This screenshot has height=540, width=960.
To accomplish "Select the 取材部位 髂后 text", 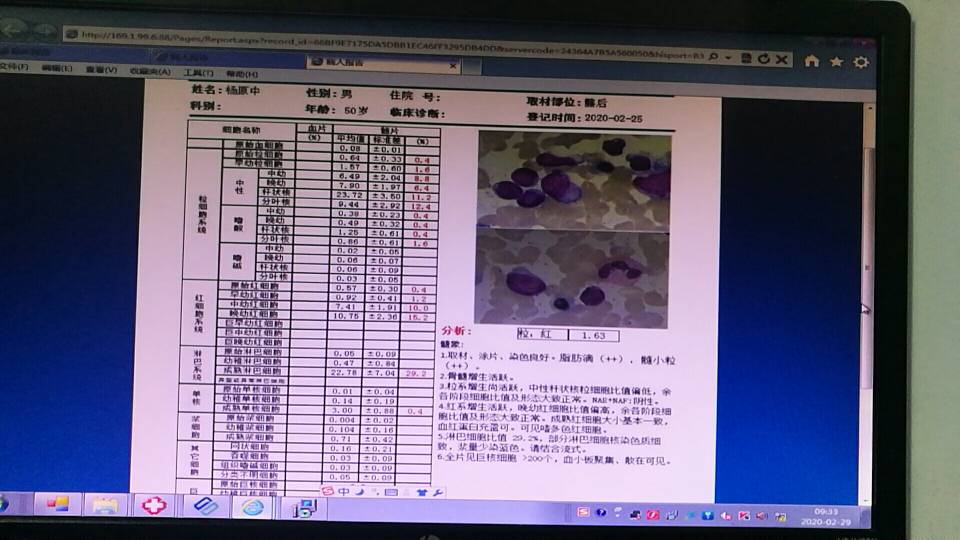I will coord(566,102).
